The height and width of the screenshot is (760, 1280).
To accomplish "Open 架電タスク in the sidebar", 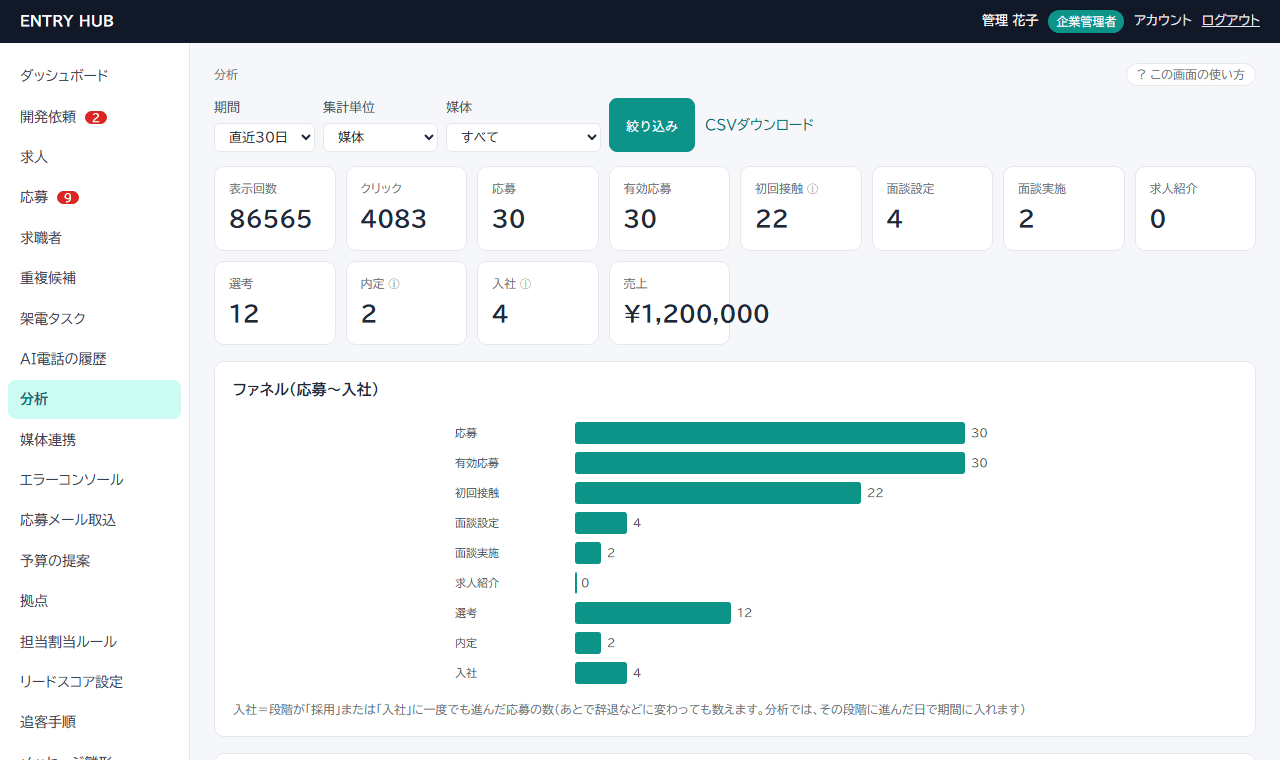I will tap(94, 319).
